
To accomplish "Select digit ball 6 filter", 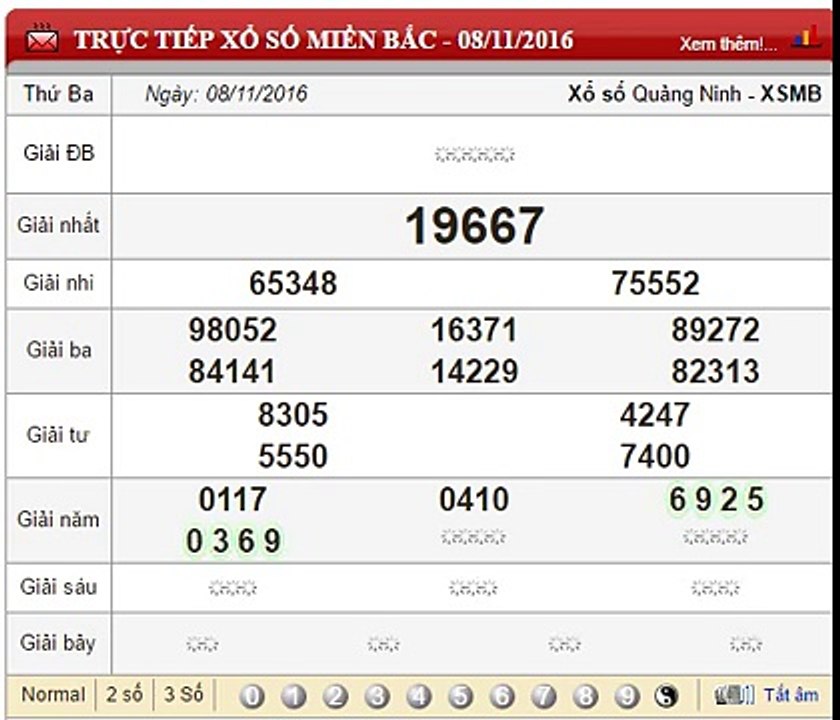I will click(502, 696).
